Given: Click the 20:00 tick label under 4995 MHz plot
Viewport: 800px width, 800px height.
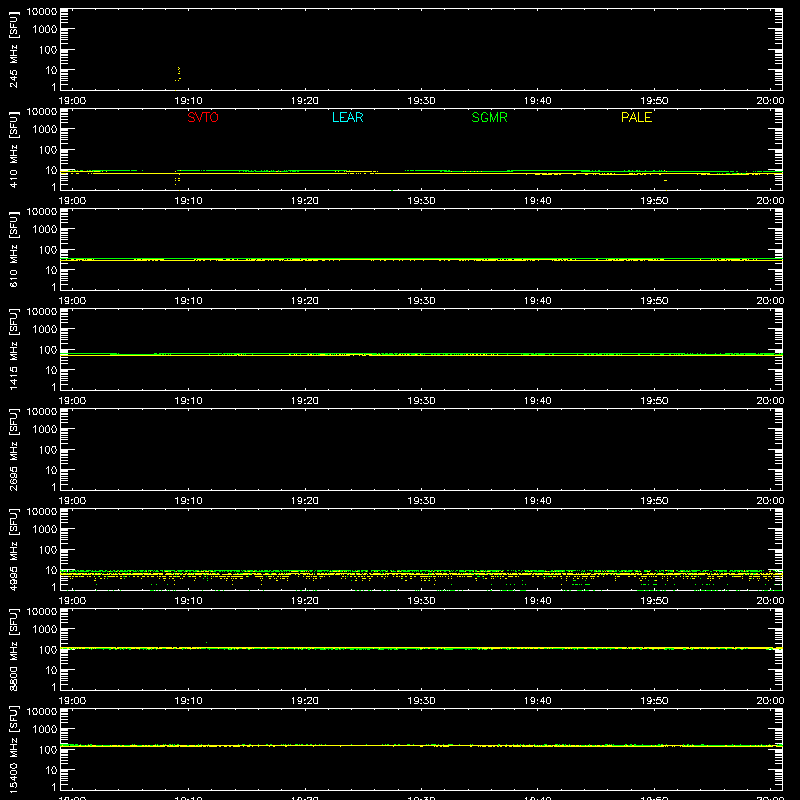Looking at the screenshot, I should tap(770, 601).
